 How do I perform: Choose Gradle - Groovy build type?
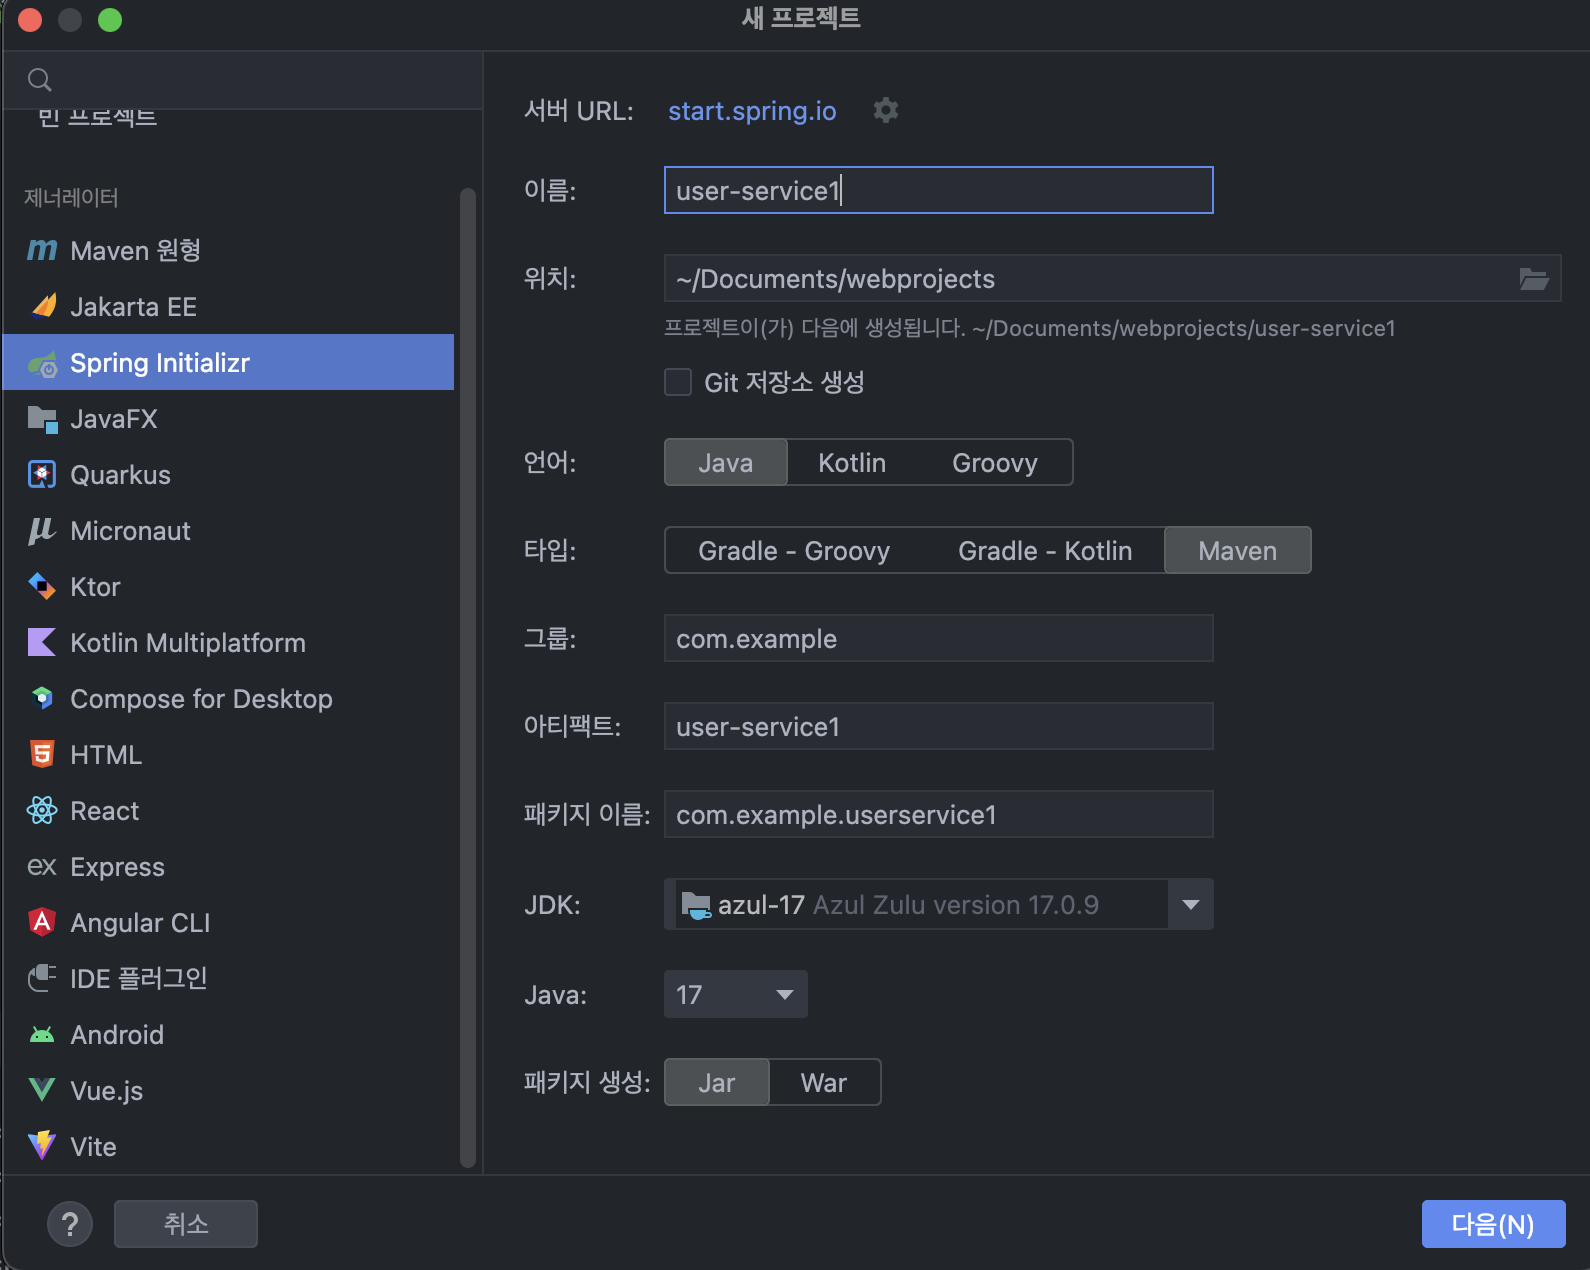[794, 551]
